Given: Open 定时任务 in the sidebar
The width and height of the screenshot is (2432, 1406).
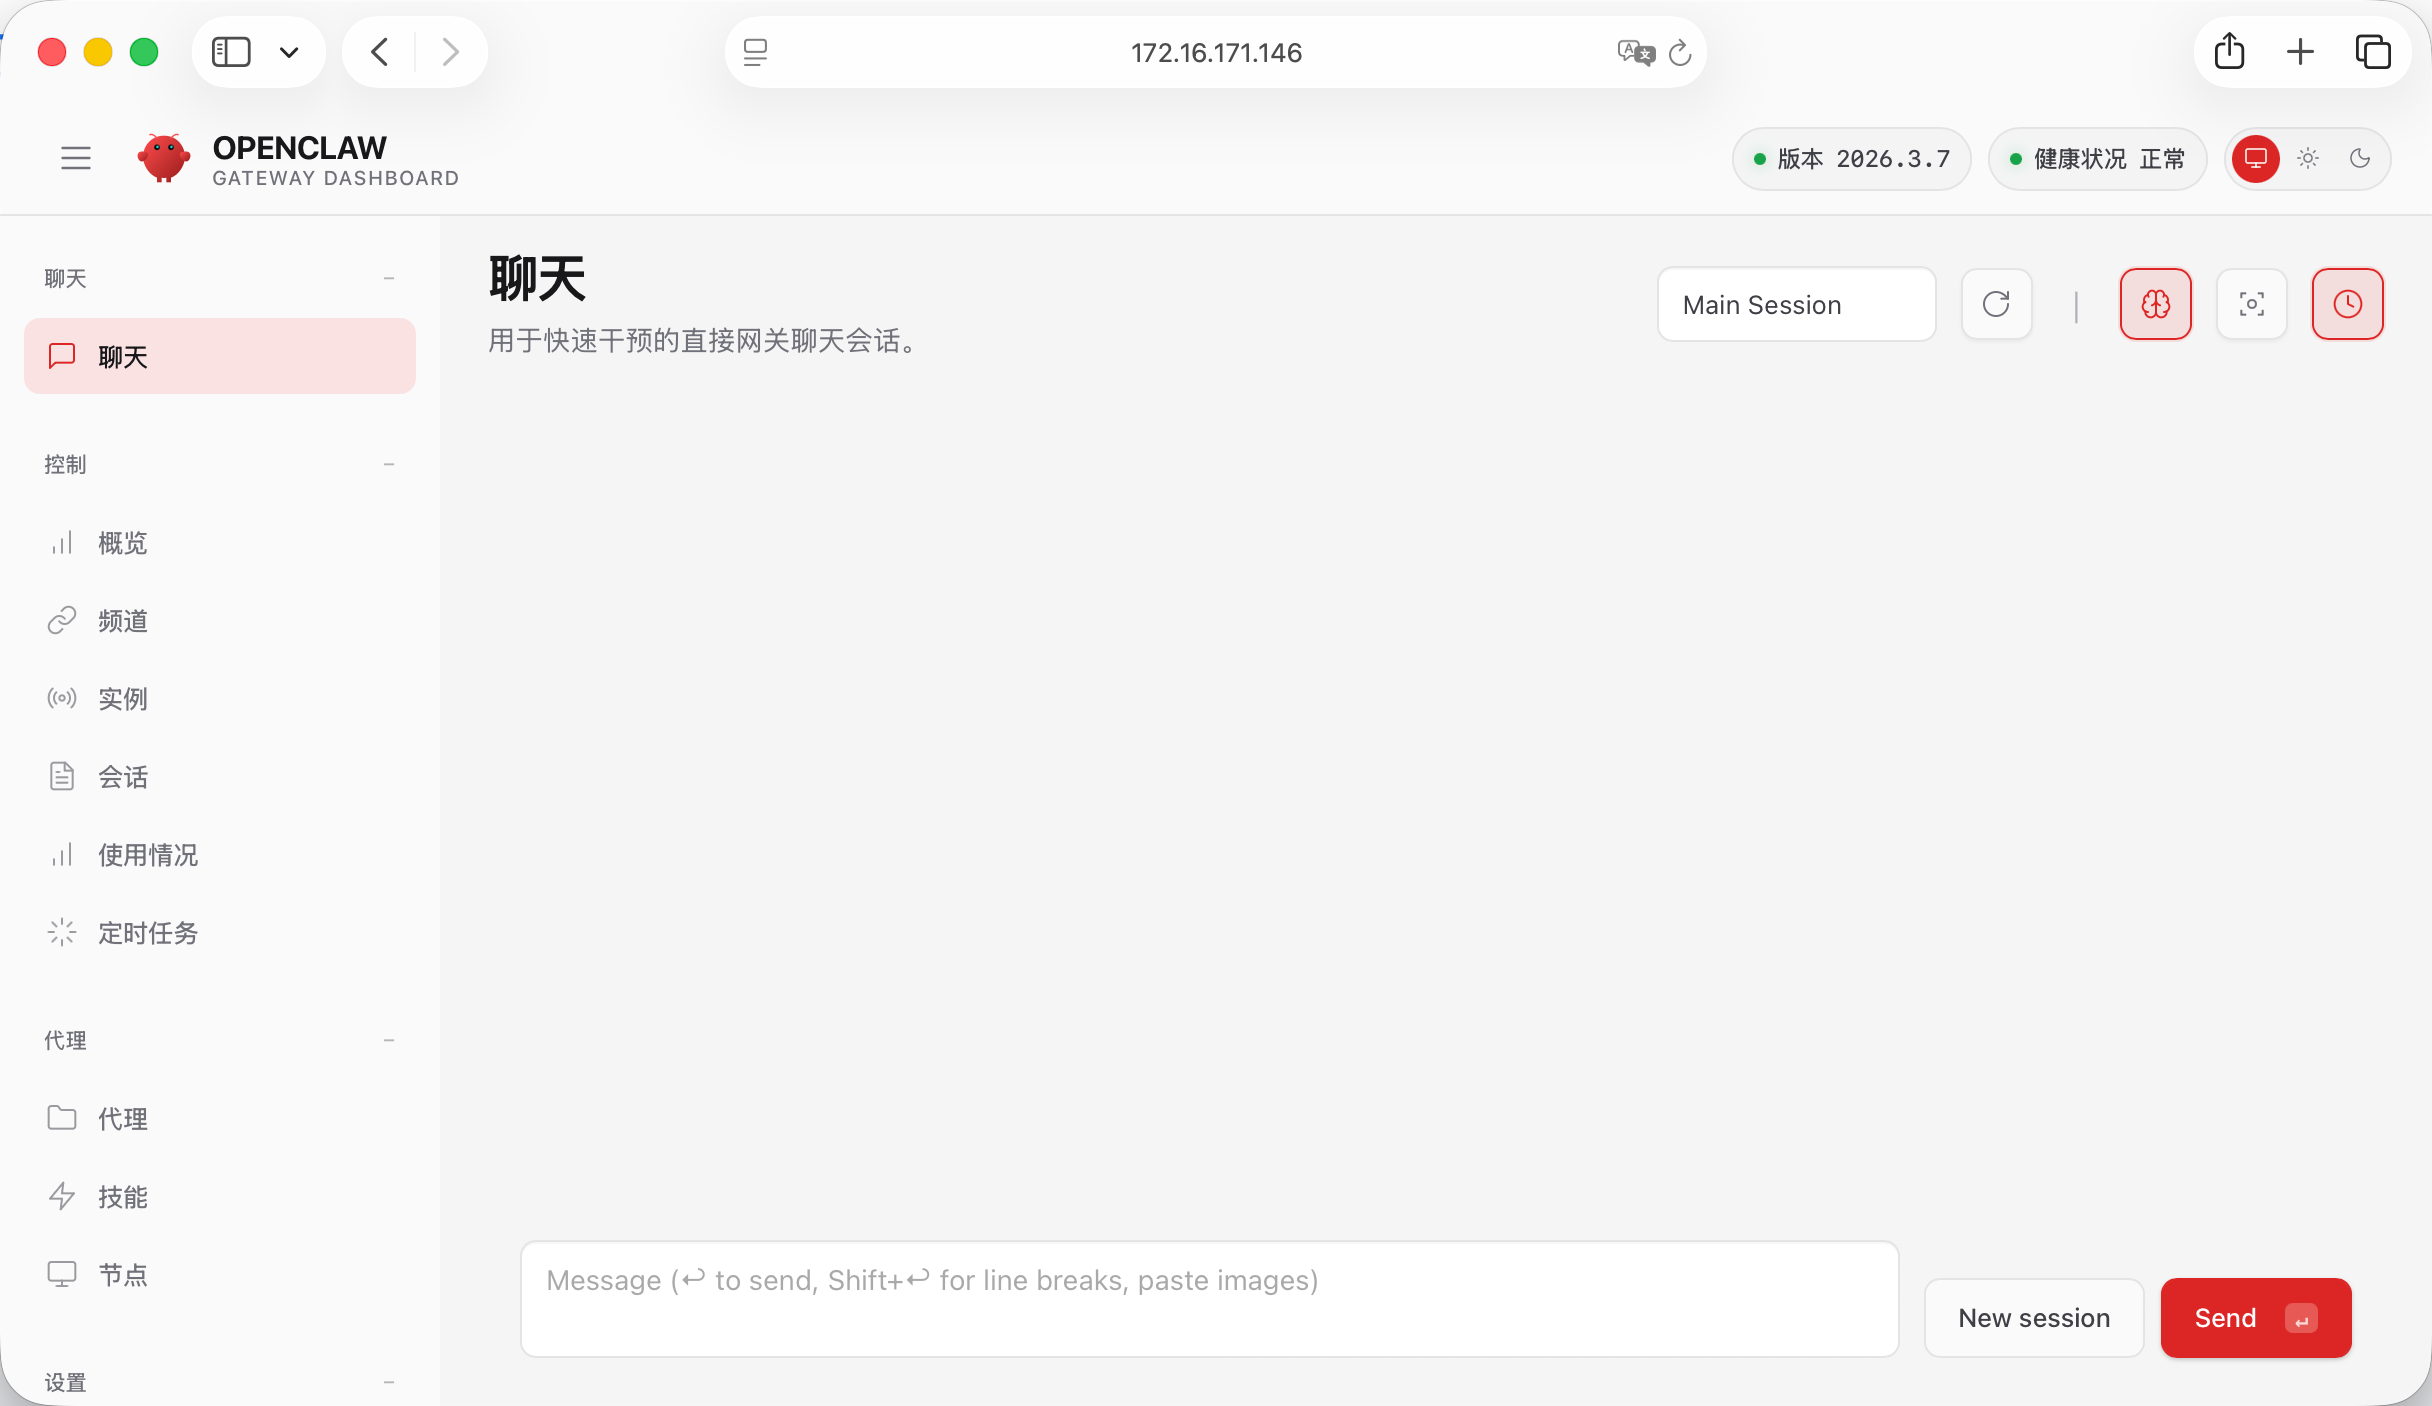Looking at the screenshot, I should (148, 933).
